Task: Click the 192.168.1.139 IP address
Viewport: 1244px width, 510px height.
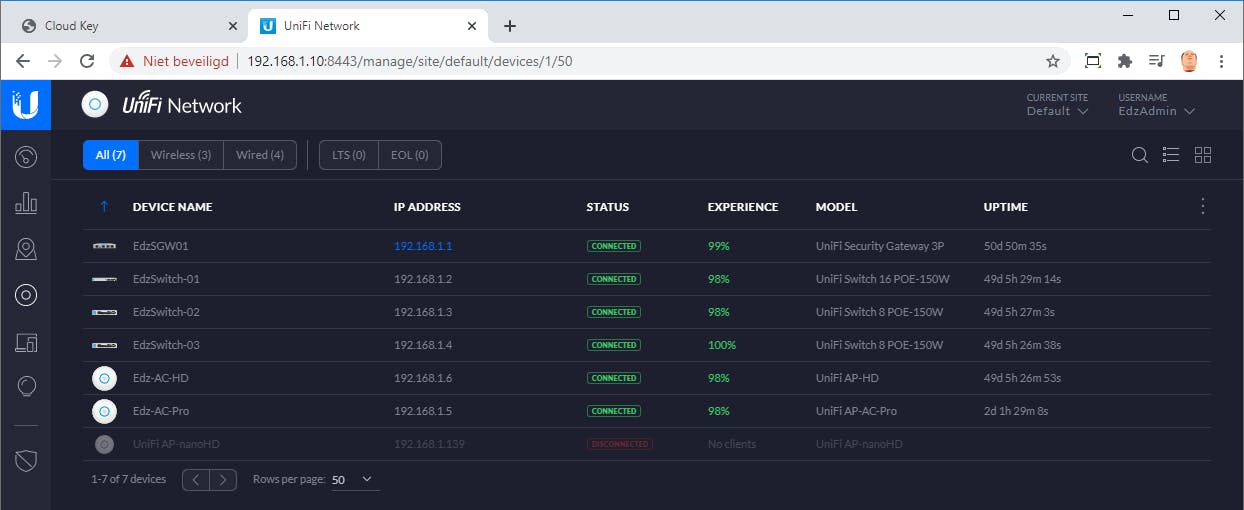Action: click(427, 444)
